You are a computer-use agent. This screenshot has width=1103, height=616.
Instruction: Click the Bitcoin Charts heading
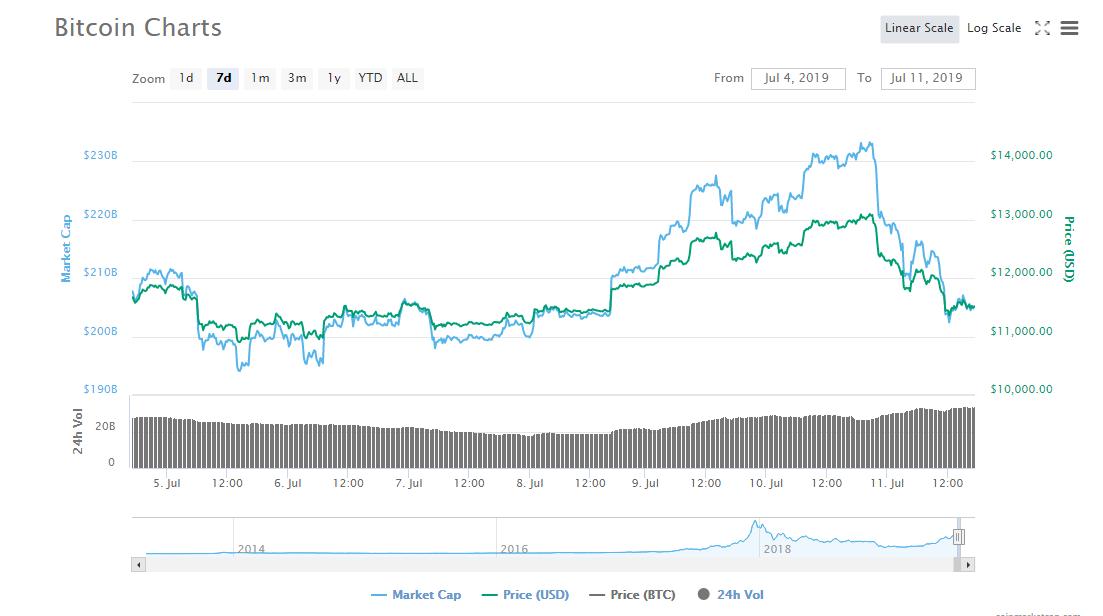[x=138, y=27]
